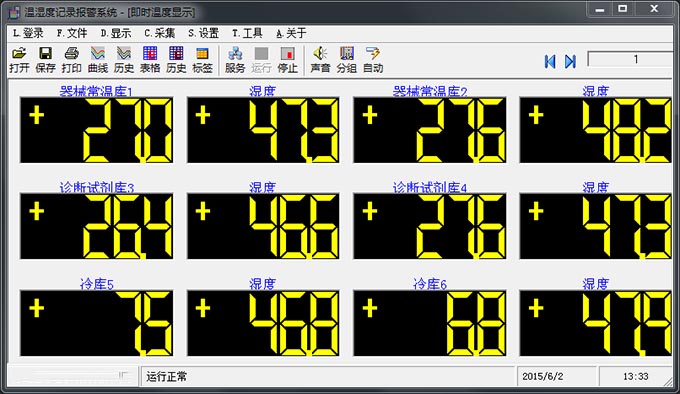Toggle 自动 (Auto) mode icon
The width and height of the screenshot is (680, 394).
coord(373,60)
